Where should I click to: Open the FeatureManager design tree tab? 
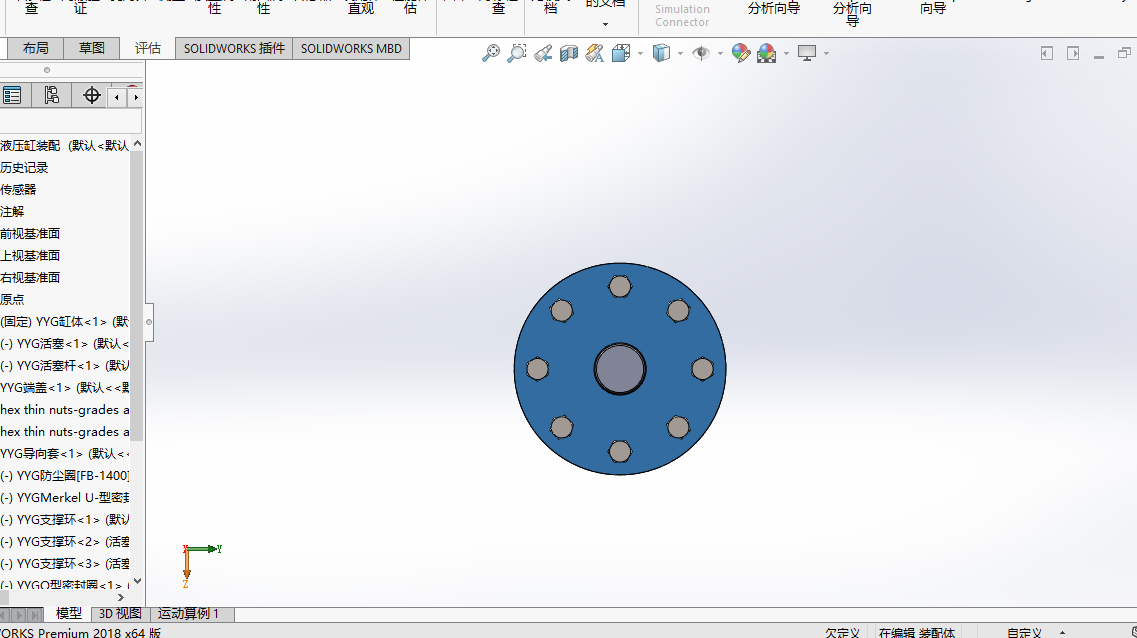tap(12, 96)
